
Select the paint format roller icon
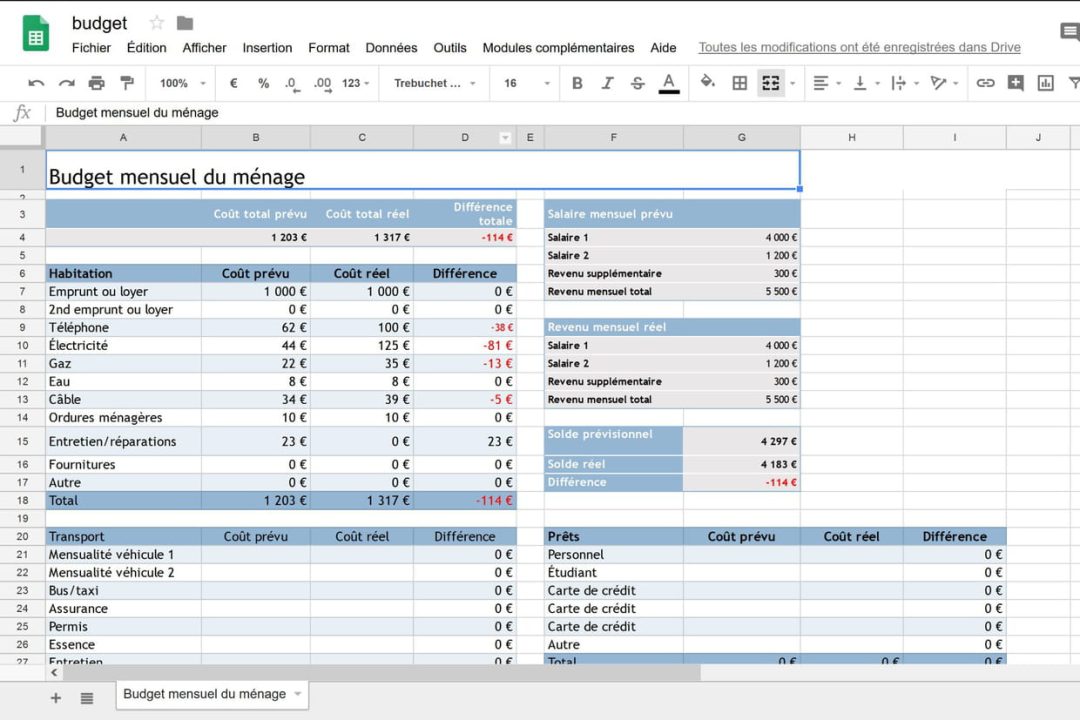point(127,83)
